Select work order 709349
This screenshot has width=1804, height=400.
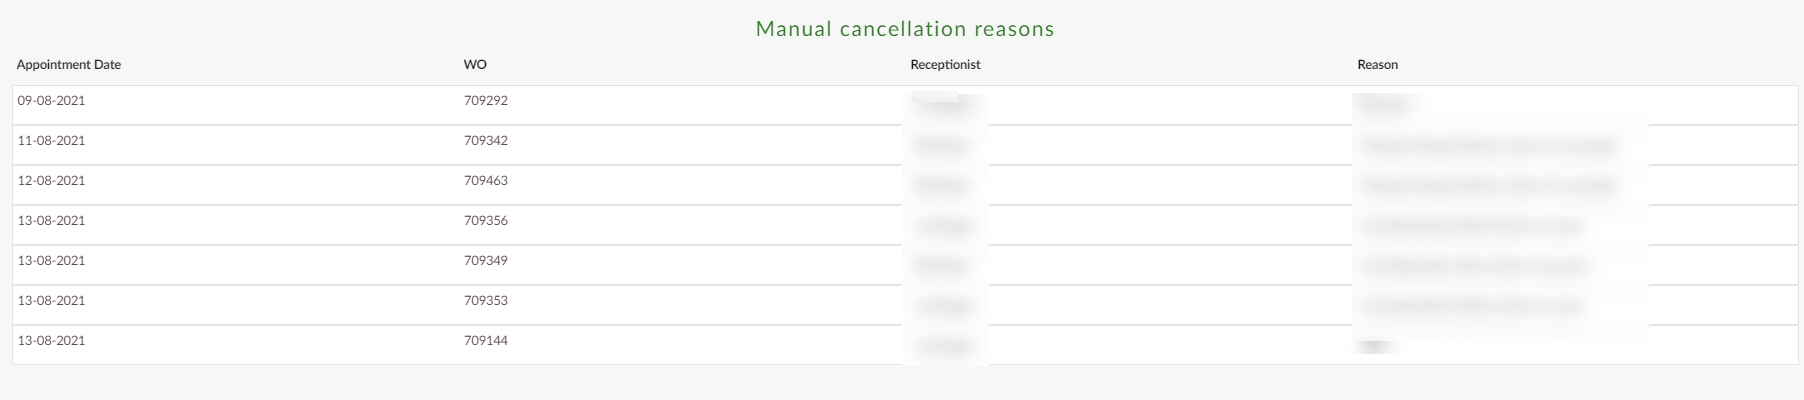point(486,261)
